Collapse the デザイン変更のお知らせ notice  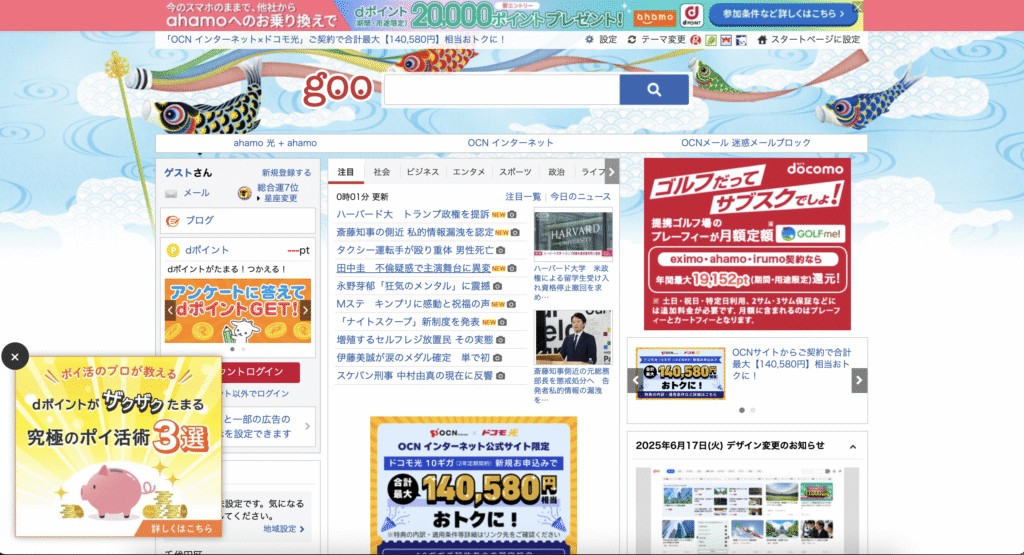(853, 446)
